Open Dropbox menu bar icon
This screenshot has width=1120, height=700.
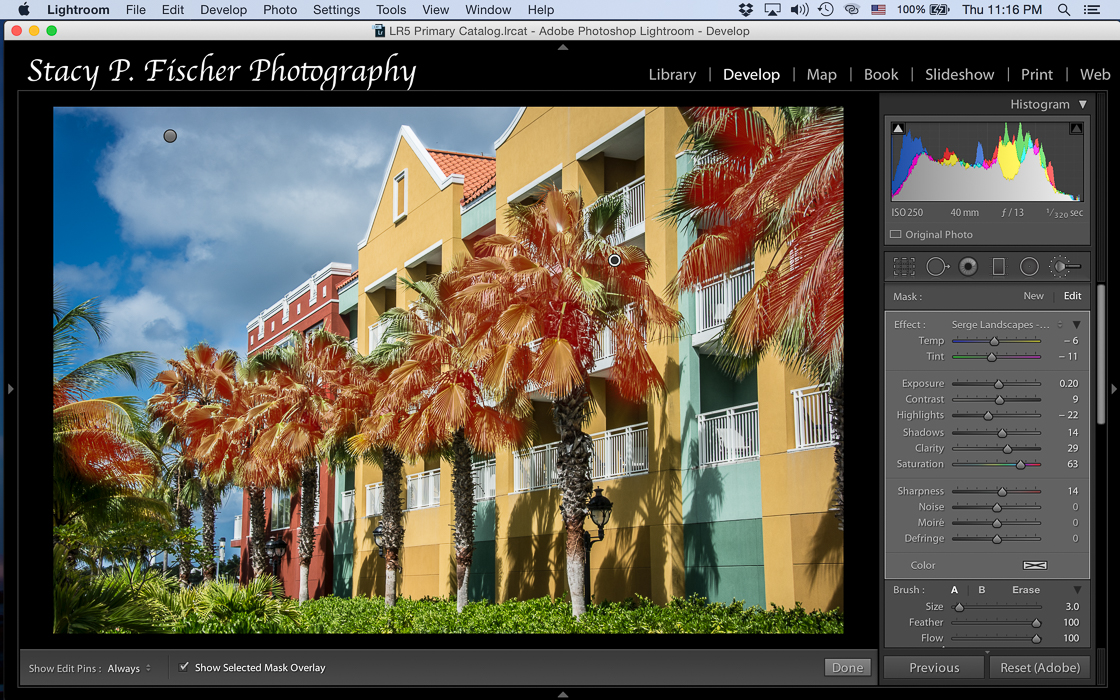[746, 10]
